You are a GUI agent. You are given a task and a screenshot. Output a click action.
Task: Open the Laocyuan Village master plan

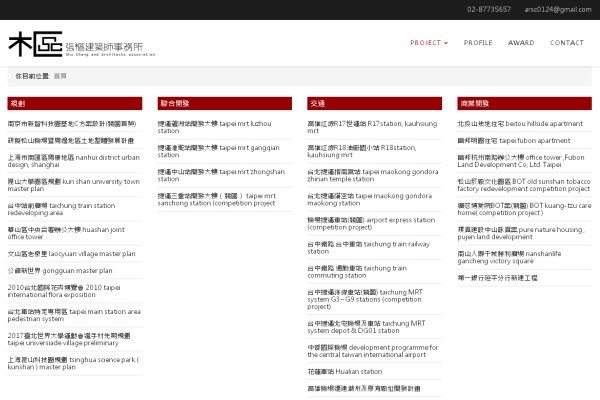[x=71, y=254]
